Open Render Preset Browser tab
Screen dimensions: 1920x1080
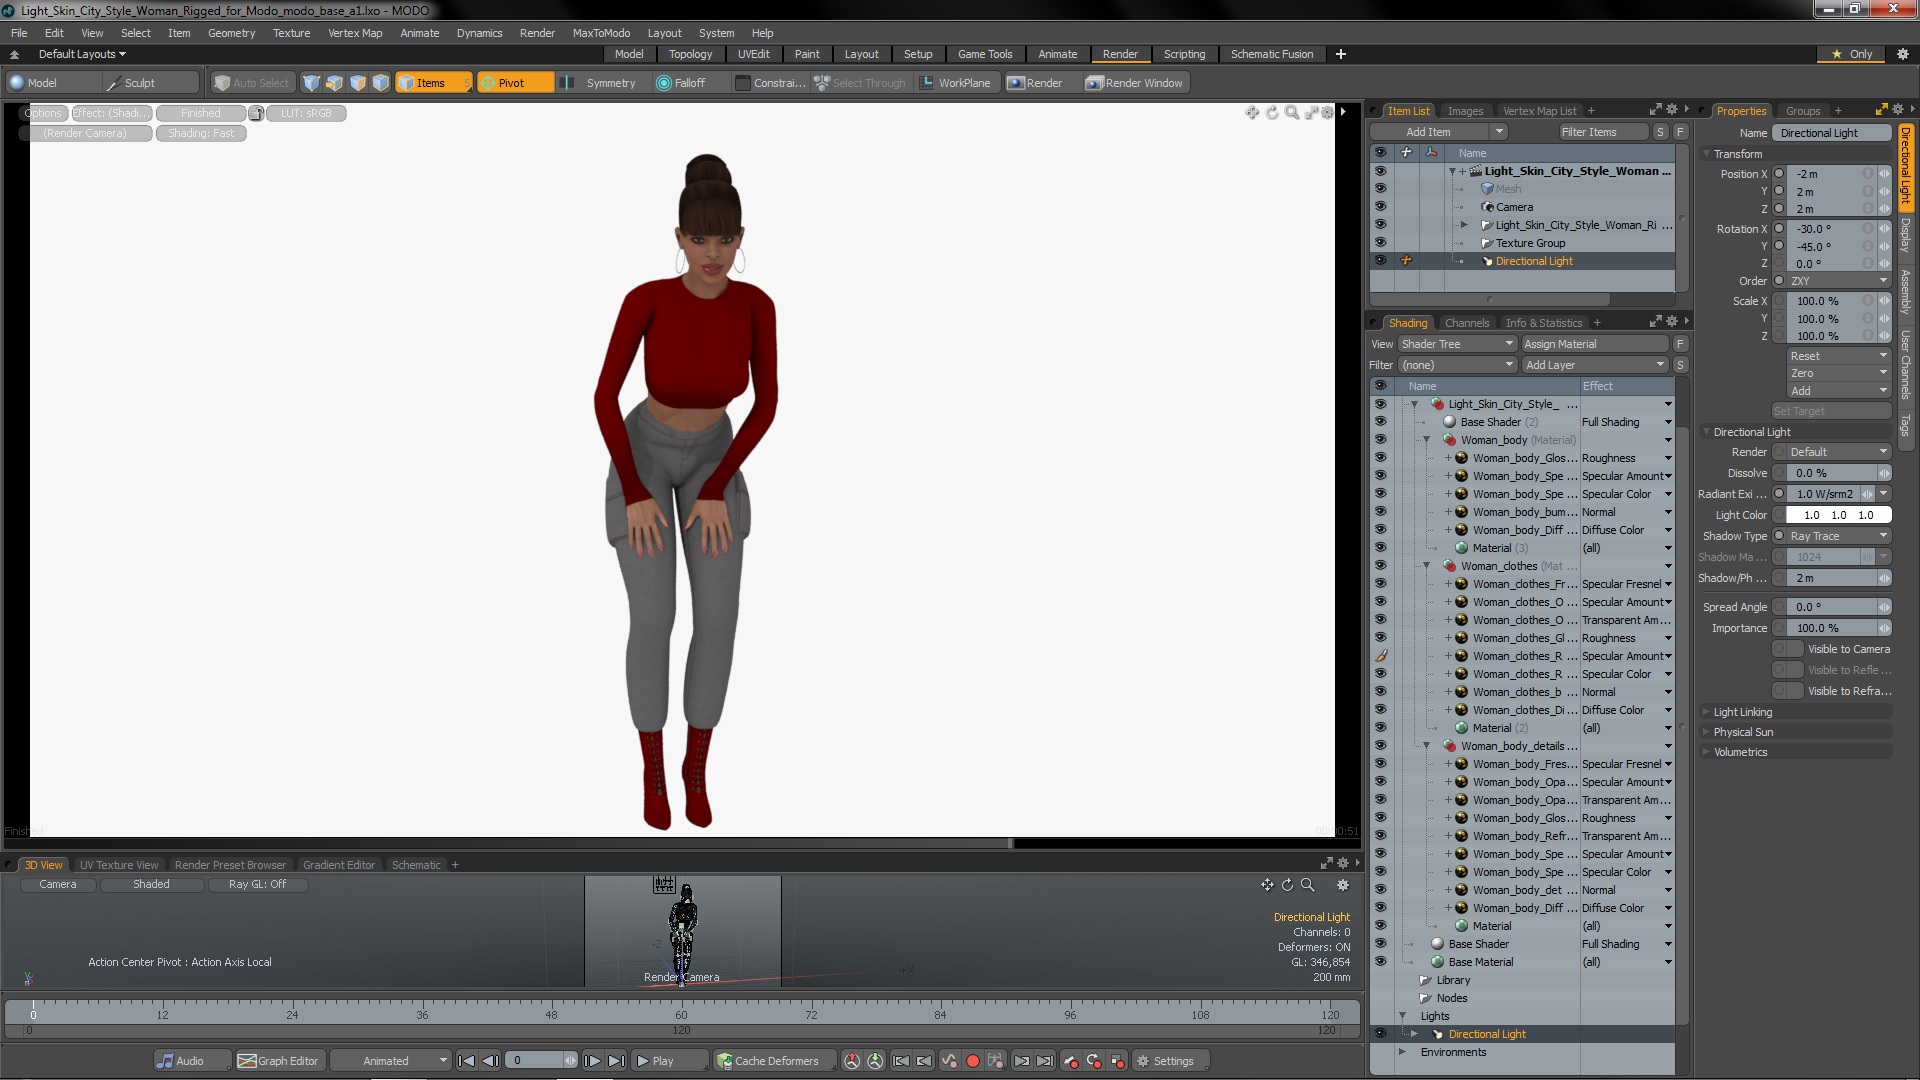point(230,865)
